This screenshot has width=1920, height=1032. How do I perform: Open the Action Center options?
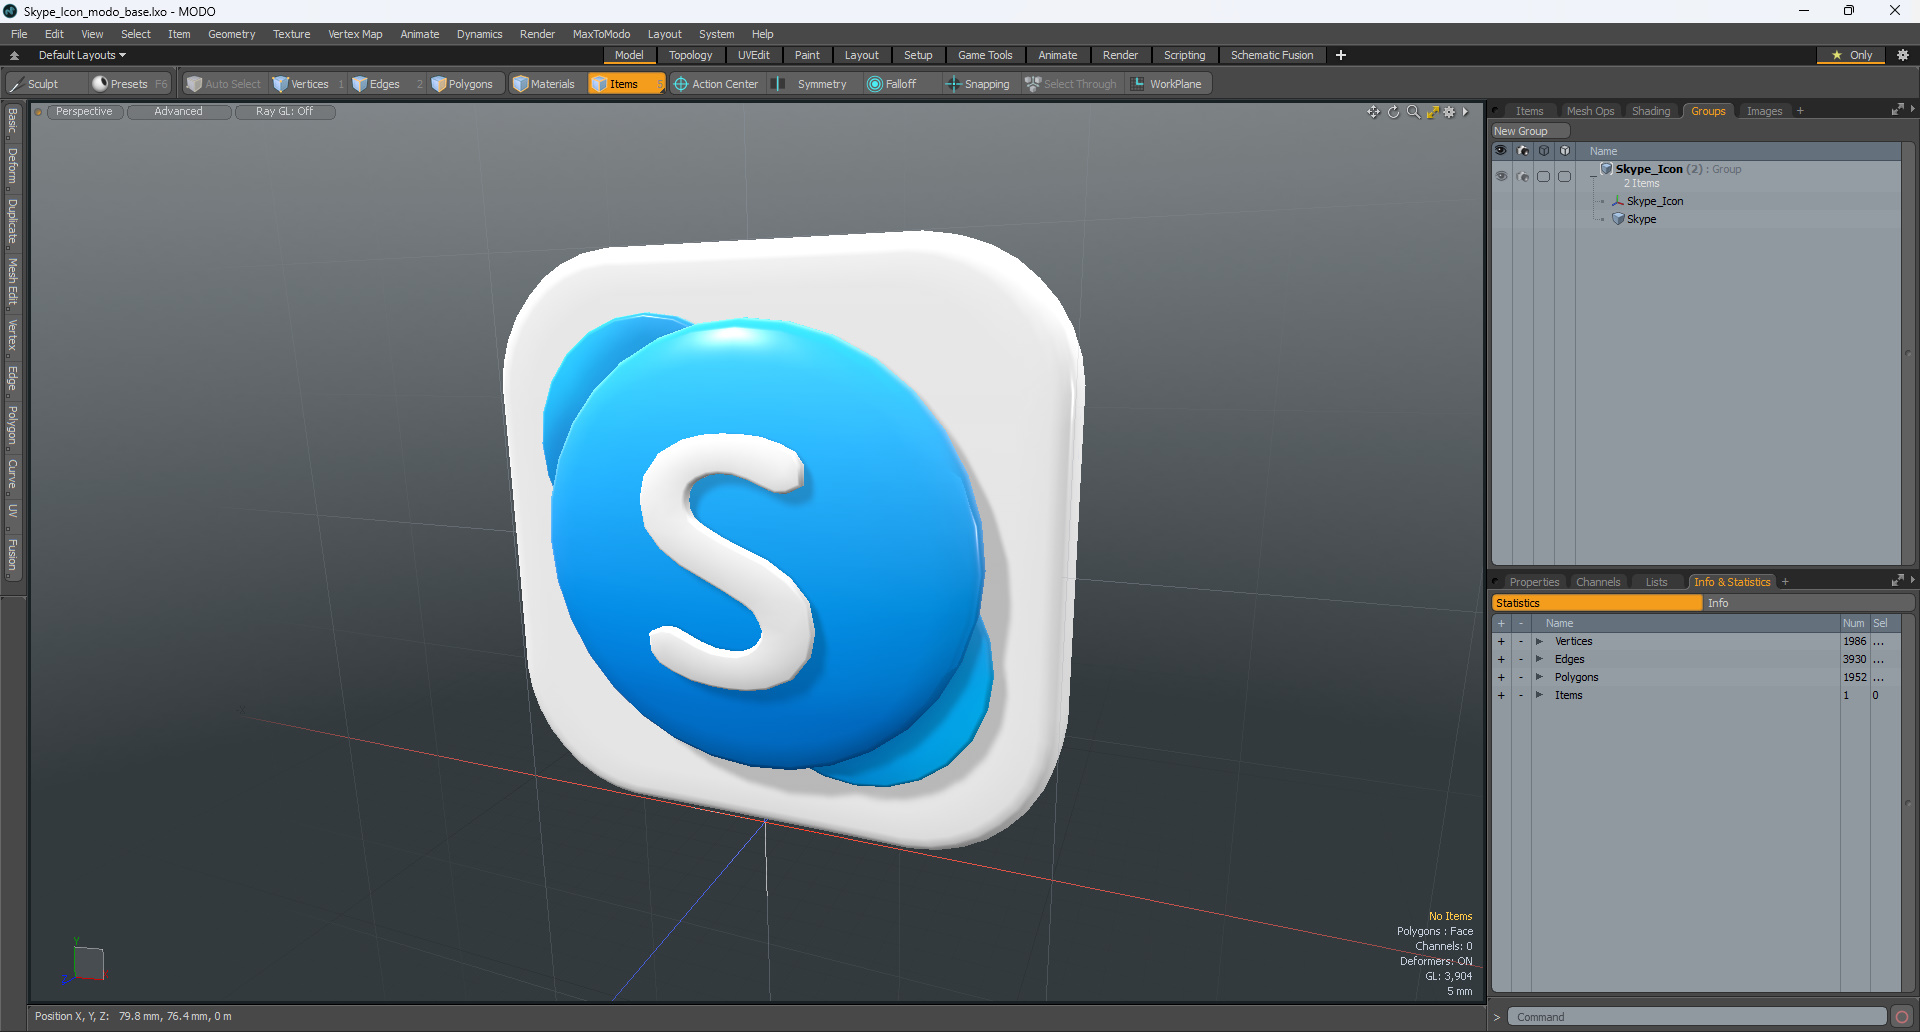coord(716,84)
